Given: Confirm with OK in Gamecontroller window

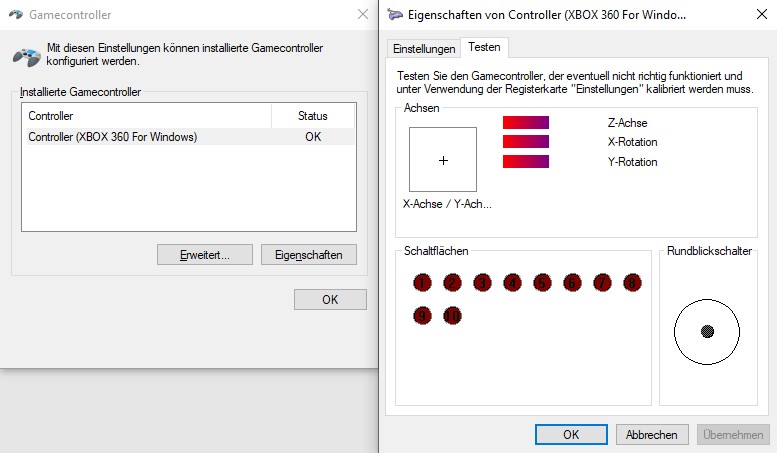Looking at the screenshot, I should click(331, 299).
